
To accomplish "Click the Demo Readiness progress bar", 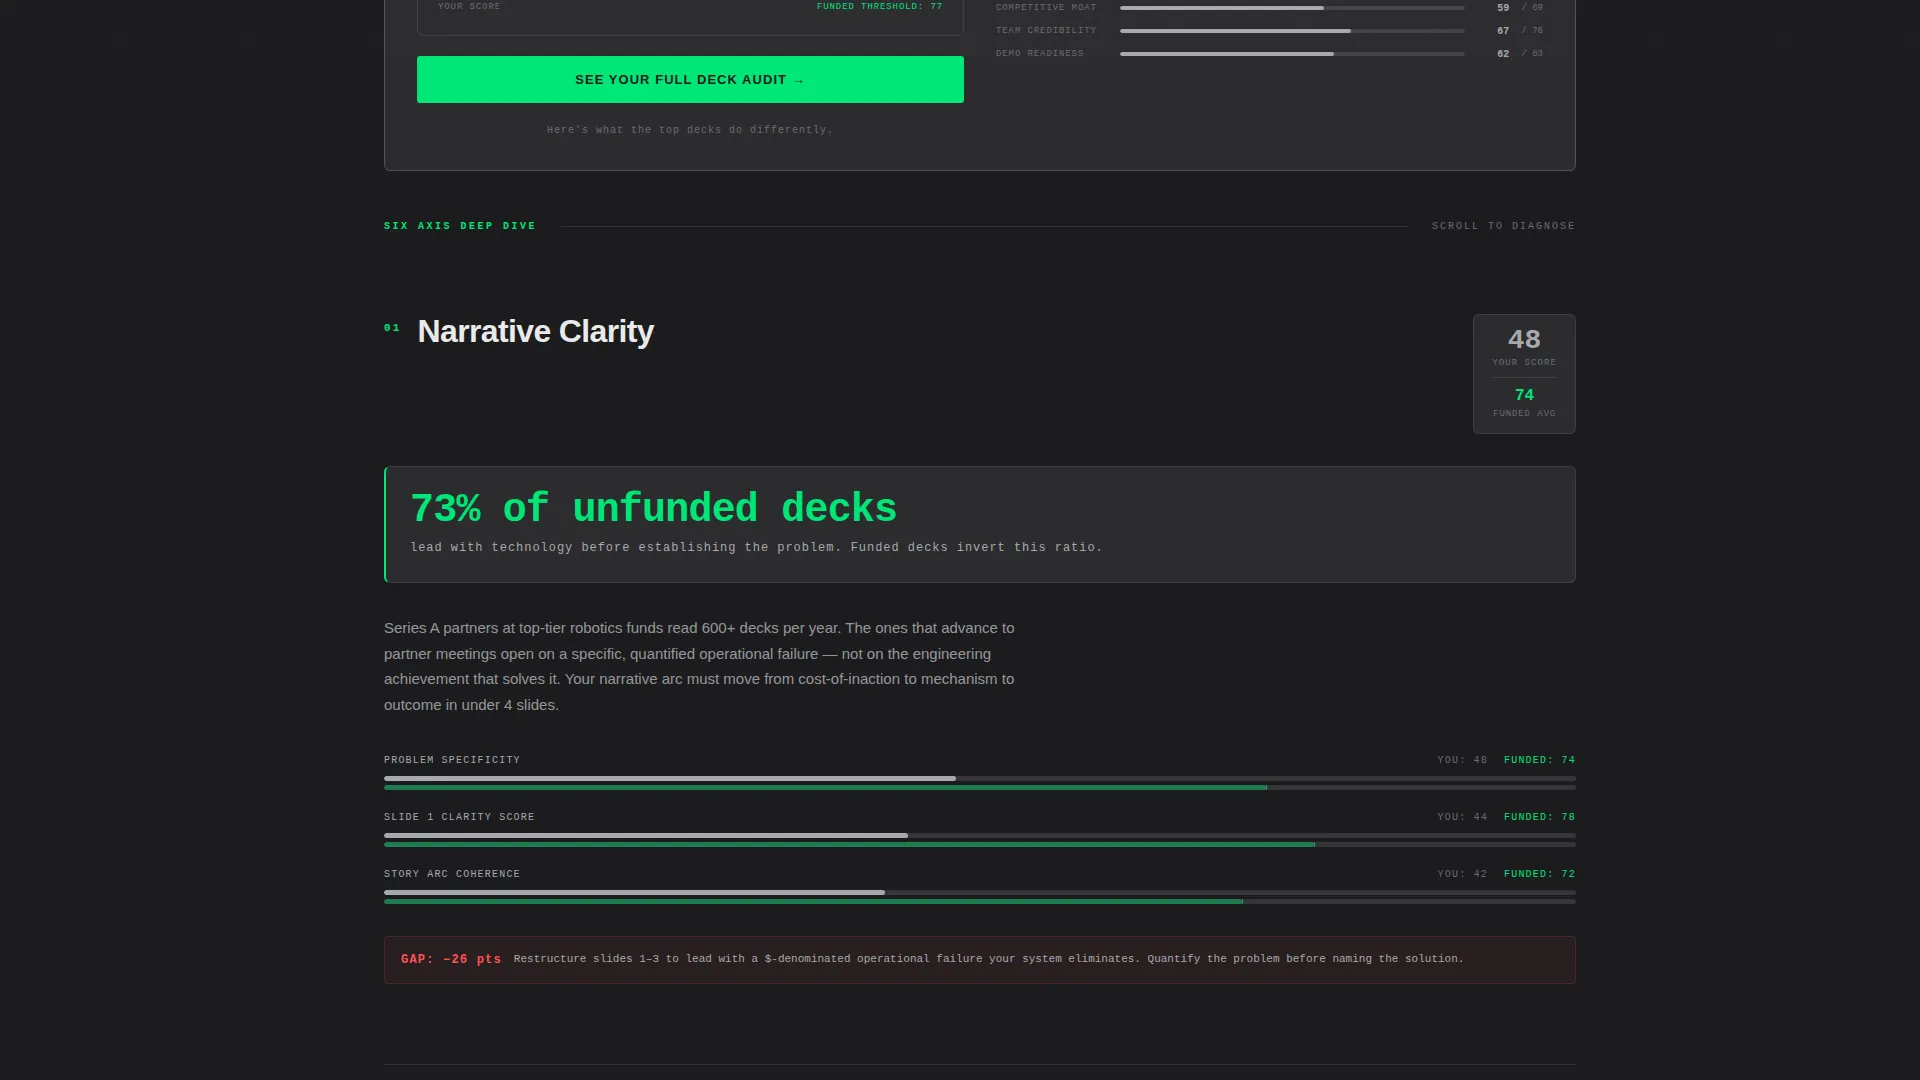I will click(1292, 54).
